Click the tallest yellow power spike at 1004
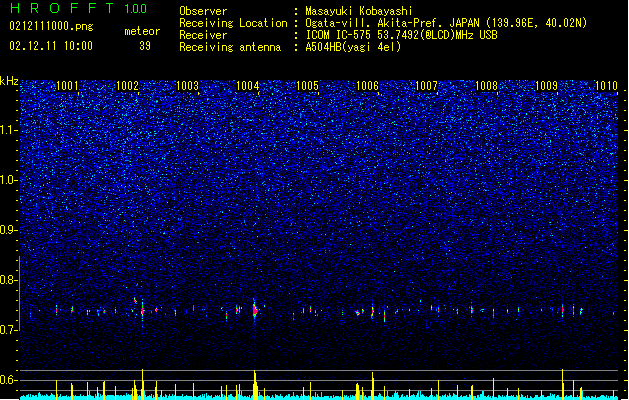629x400 pixels. tap(255, 384)
